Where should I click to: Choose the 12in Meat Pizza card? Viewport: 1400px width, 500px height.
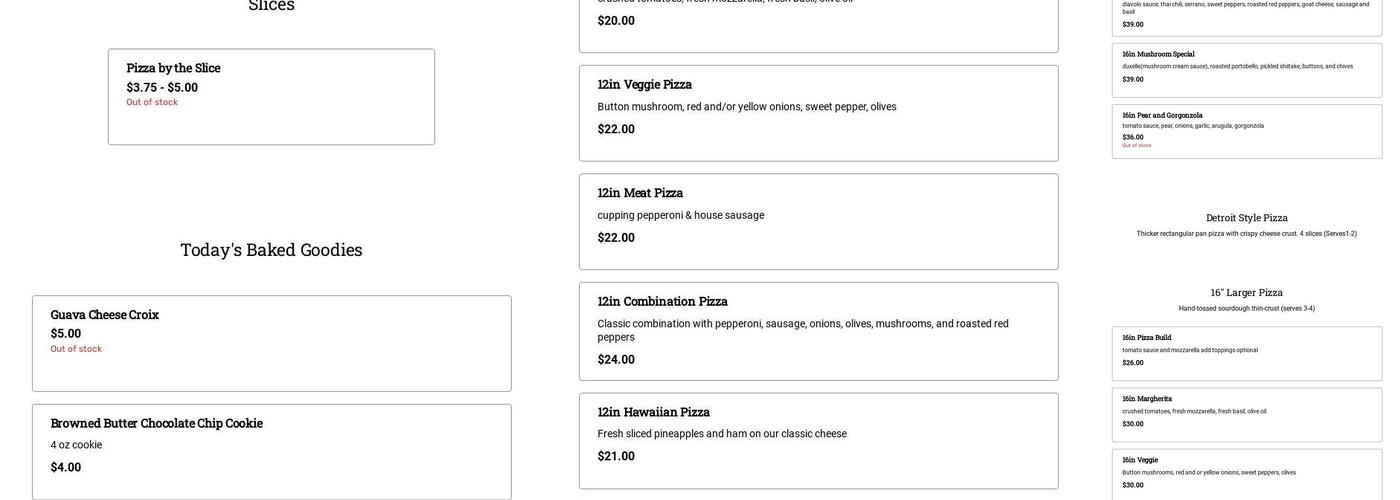point(818,221)
